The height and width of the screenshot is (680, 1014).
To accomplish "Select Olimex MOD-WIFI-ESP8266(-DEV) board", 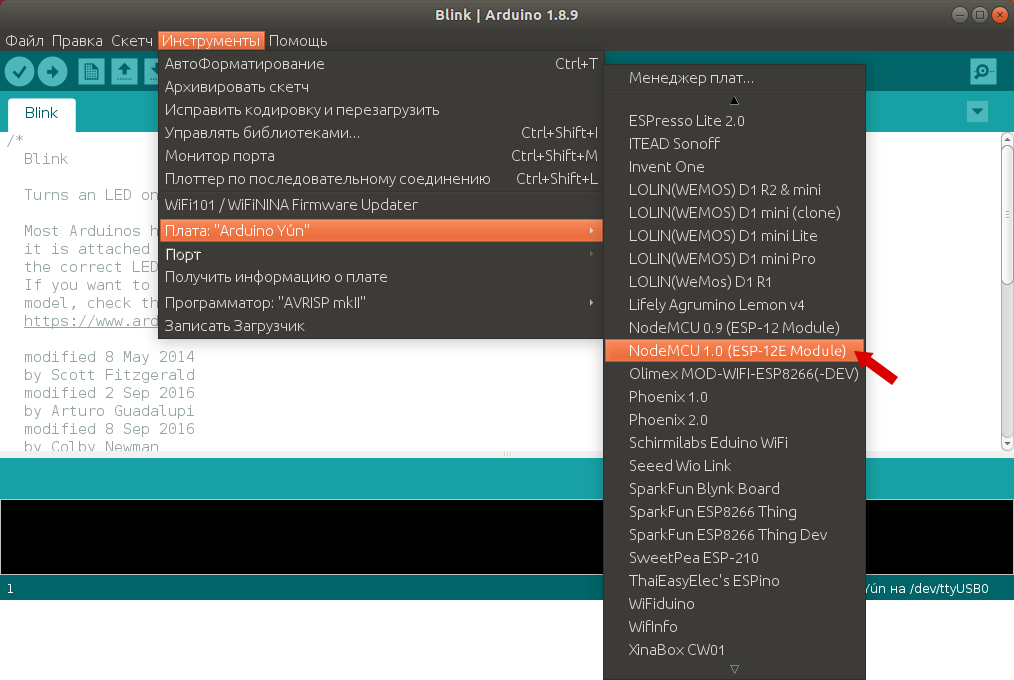I will pos(735,374).
